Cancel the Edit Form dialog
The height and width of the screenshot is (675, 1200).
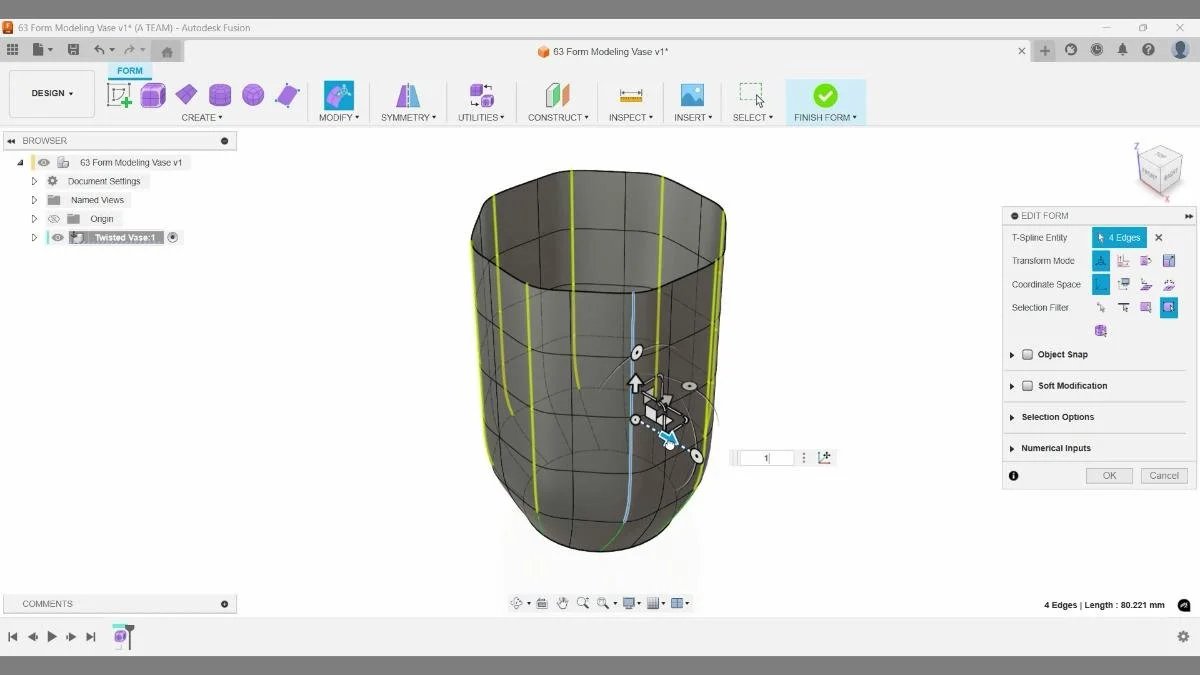[x=1163, y=475]
